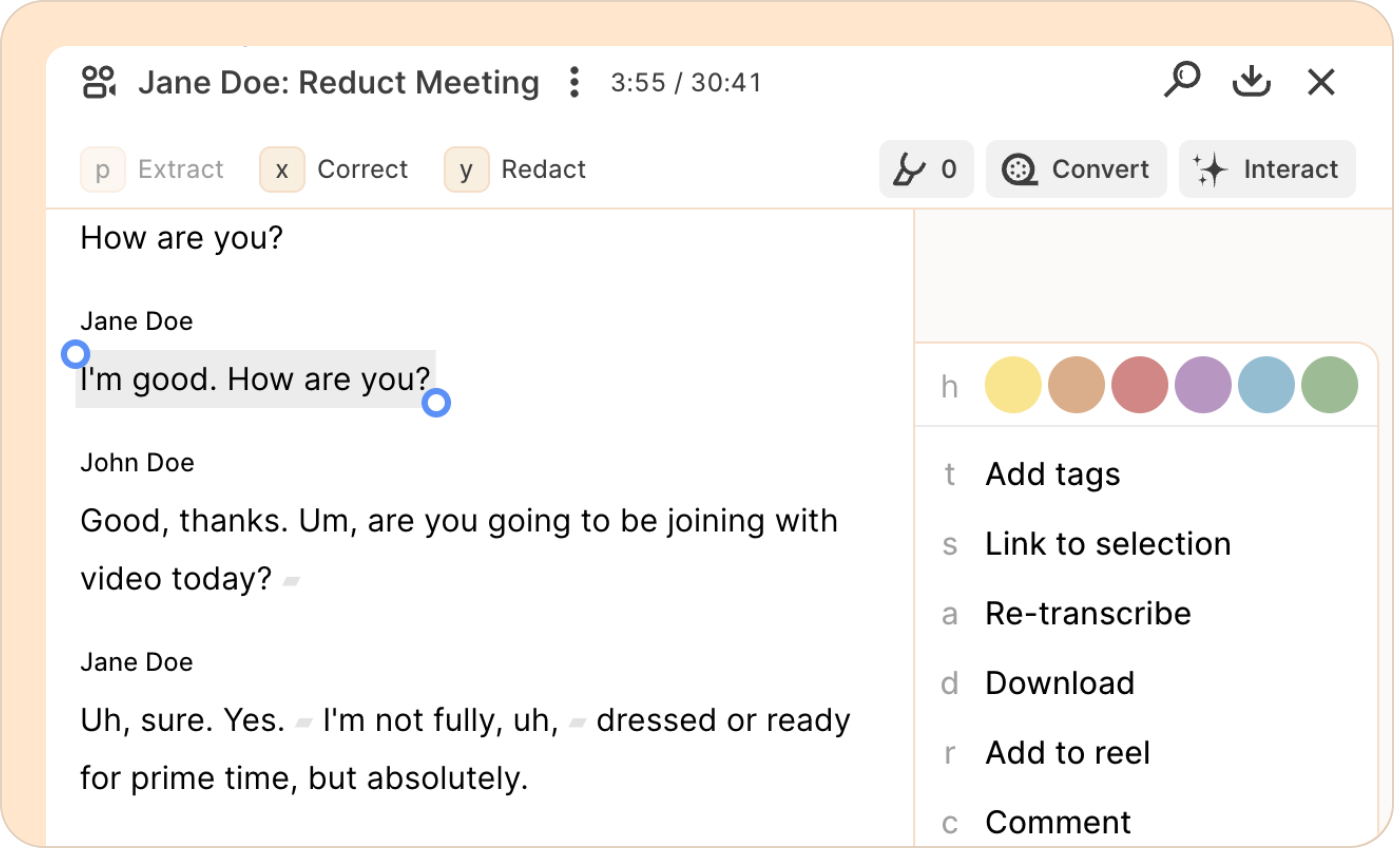Close the Reduct Meeting transcript panel
Image resolution: width=1394 pixels, height=848 pixels.
[1322, 82]
